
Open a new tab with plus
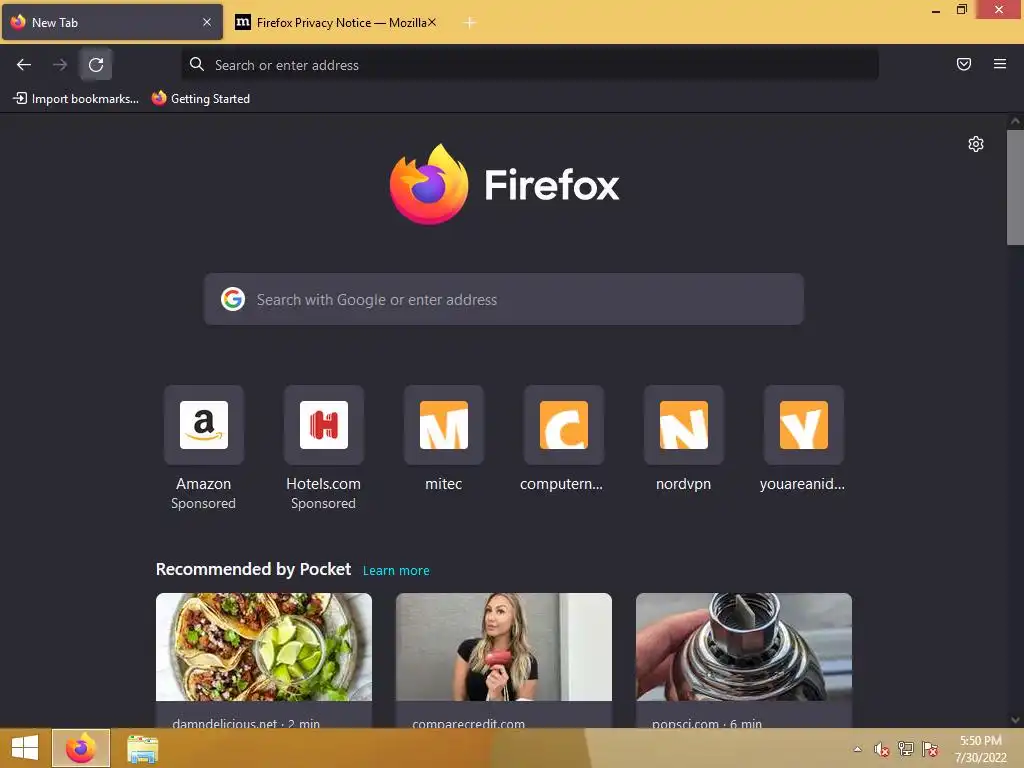470,23
